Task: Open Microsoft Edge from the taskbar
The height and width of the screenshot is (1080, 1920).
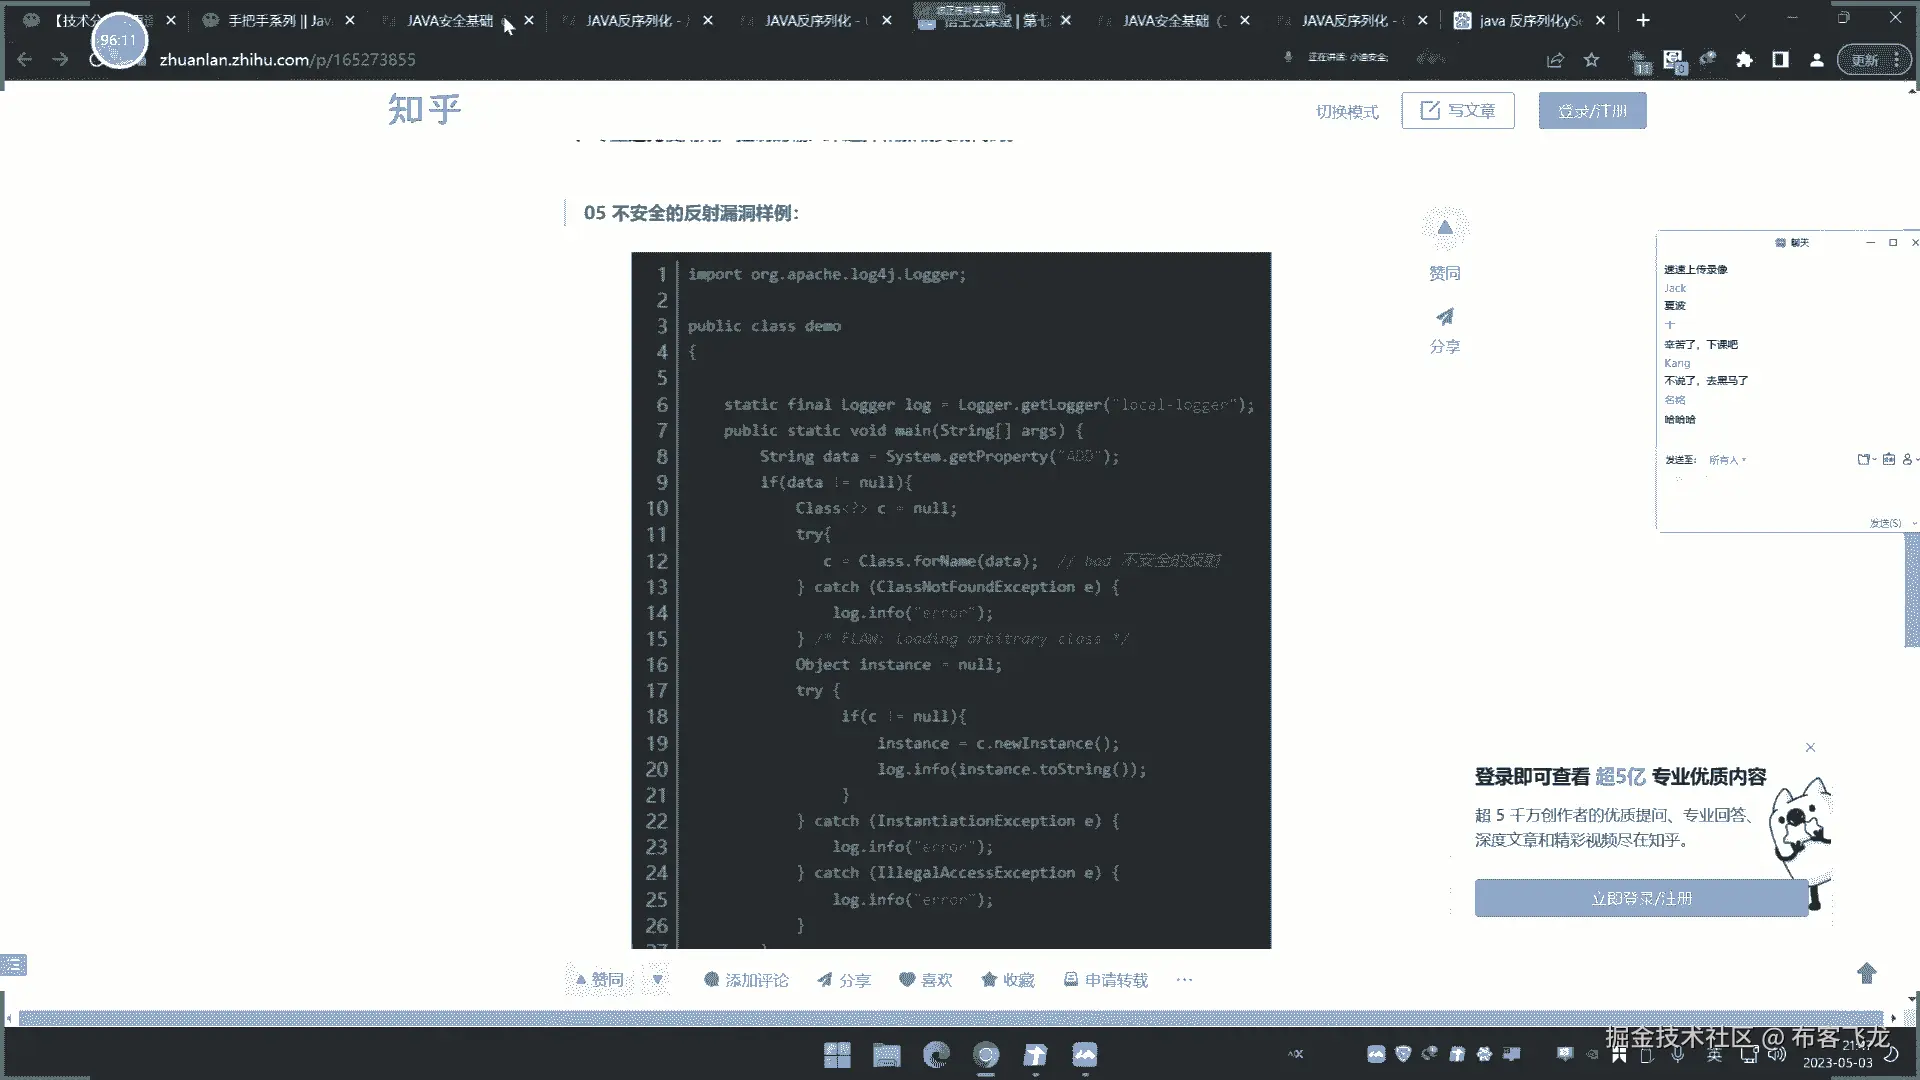Action: click(x=936, y=1055)
